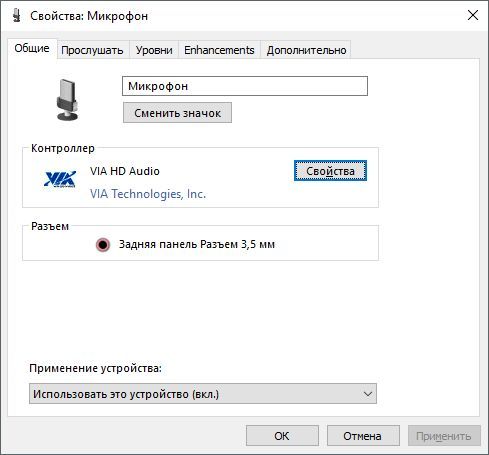This screenshot has width=489, height=455.
Task: Open the Уровни tab
Action: [154, 50]
